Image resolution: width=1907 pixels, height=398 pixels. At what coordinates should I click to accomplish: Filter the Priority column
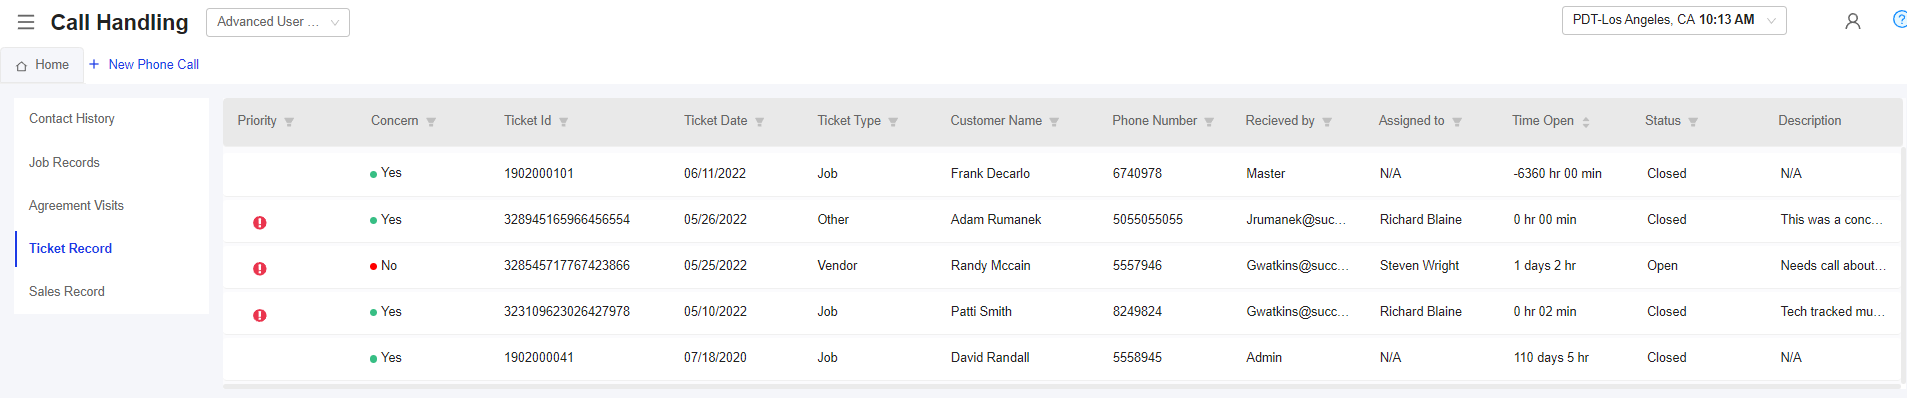click(289, 122)
